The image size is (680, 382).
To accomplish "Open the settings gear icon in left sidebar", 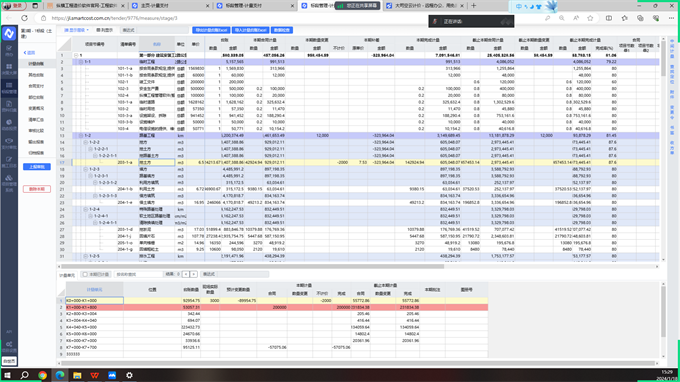I will [9, 344].
